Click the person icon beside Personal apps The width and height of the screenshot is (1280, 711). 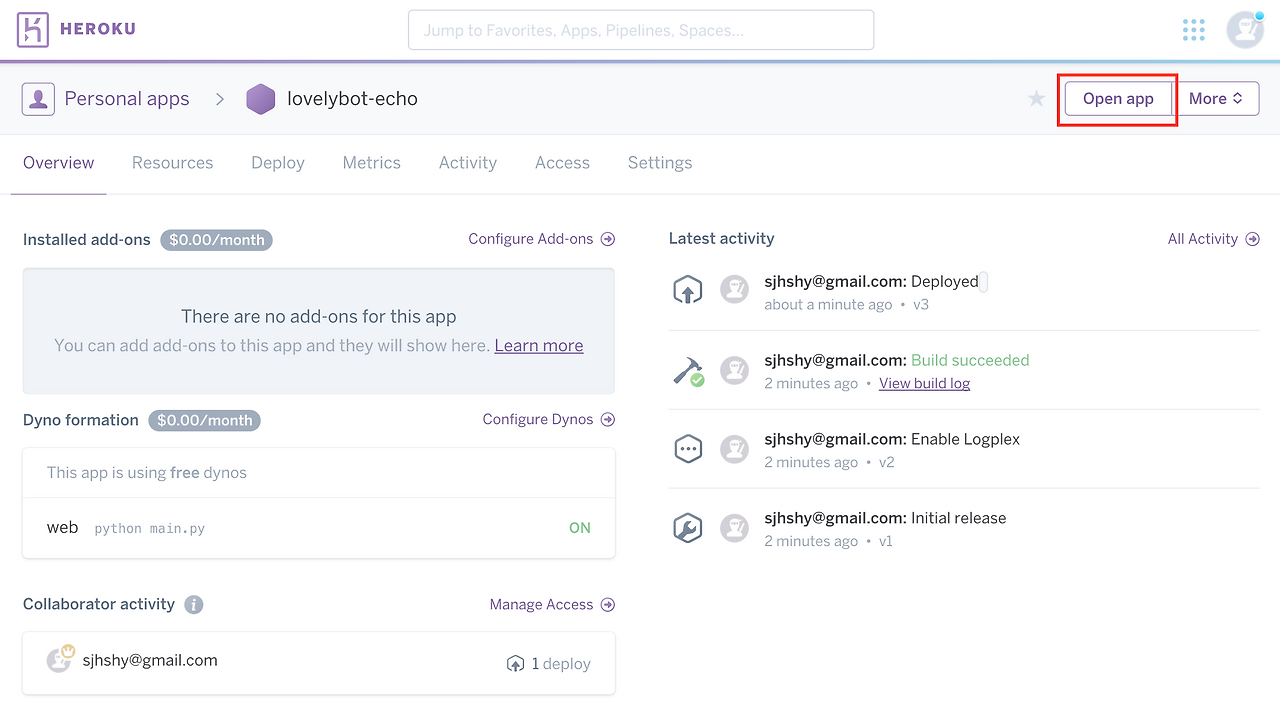click(38, 98)
